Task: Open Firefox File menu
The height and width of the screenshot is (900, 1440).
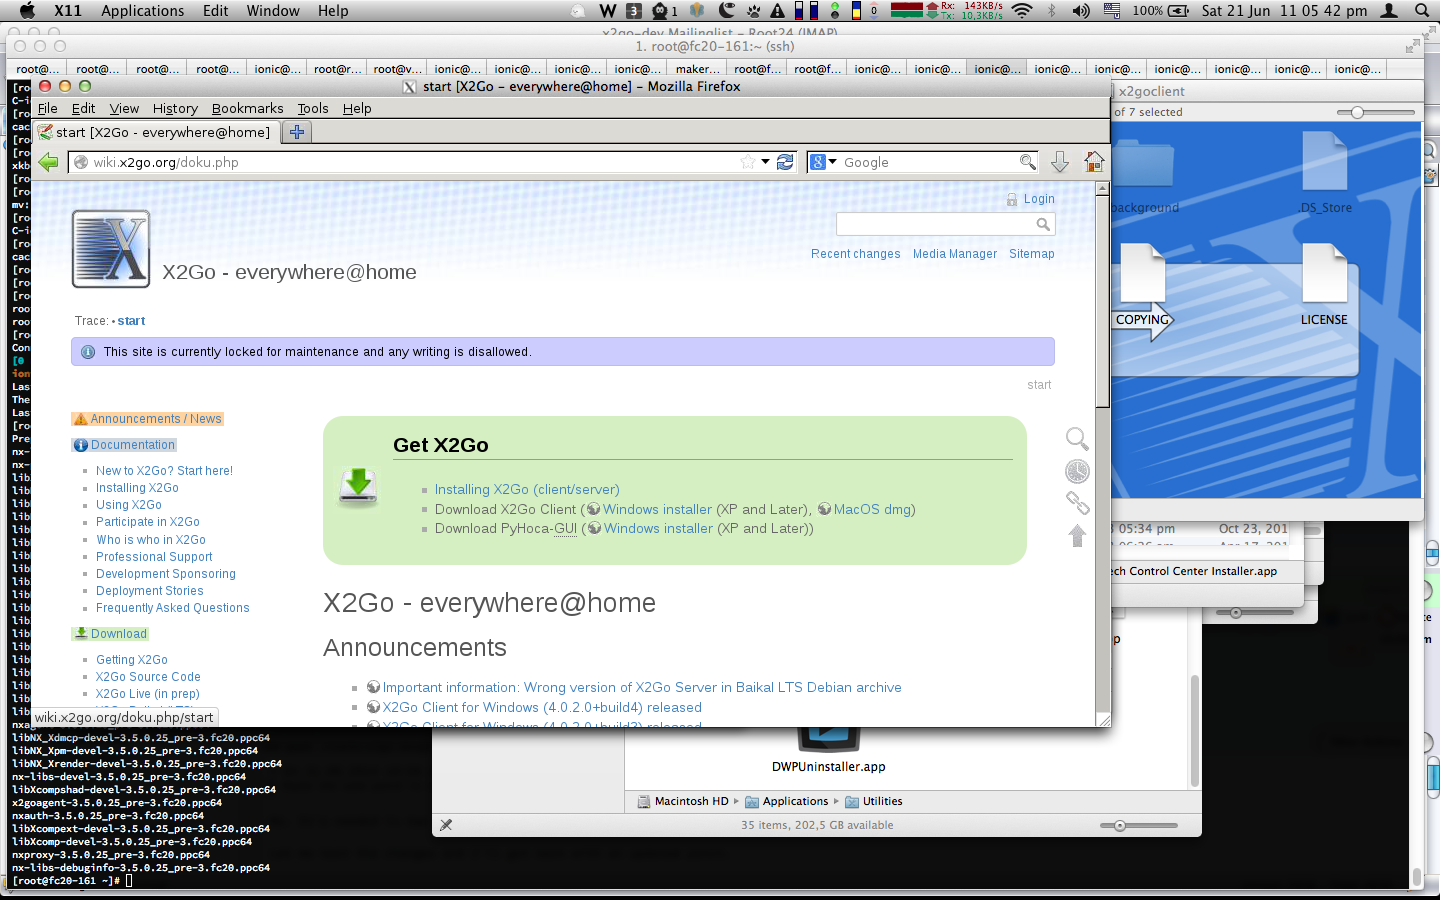Action: [48, 108]
